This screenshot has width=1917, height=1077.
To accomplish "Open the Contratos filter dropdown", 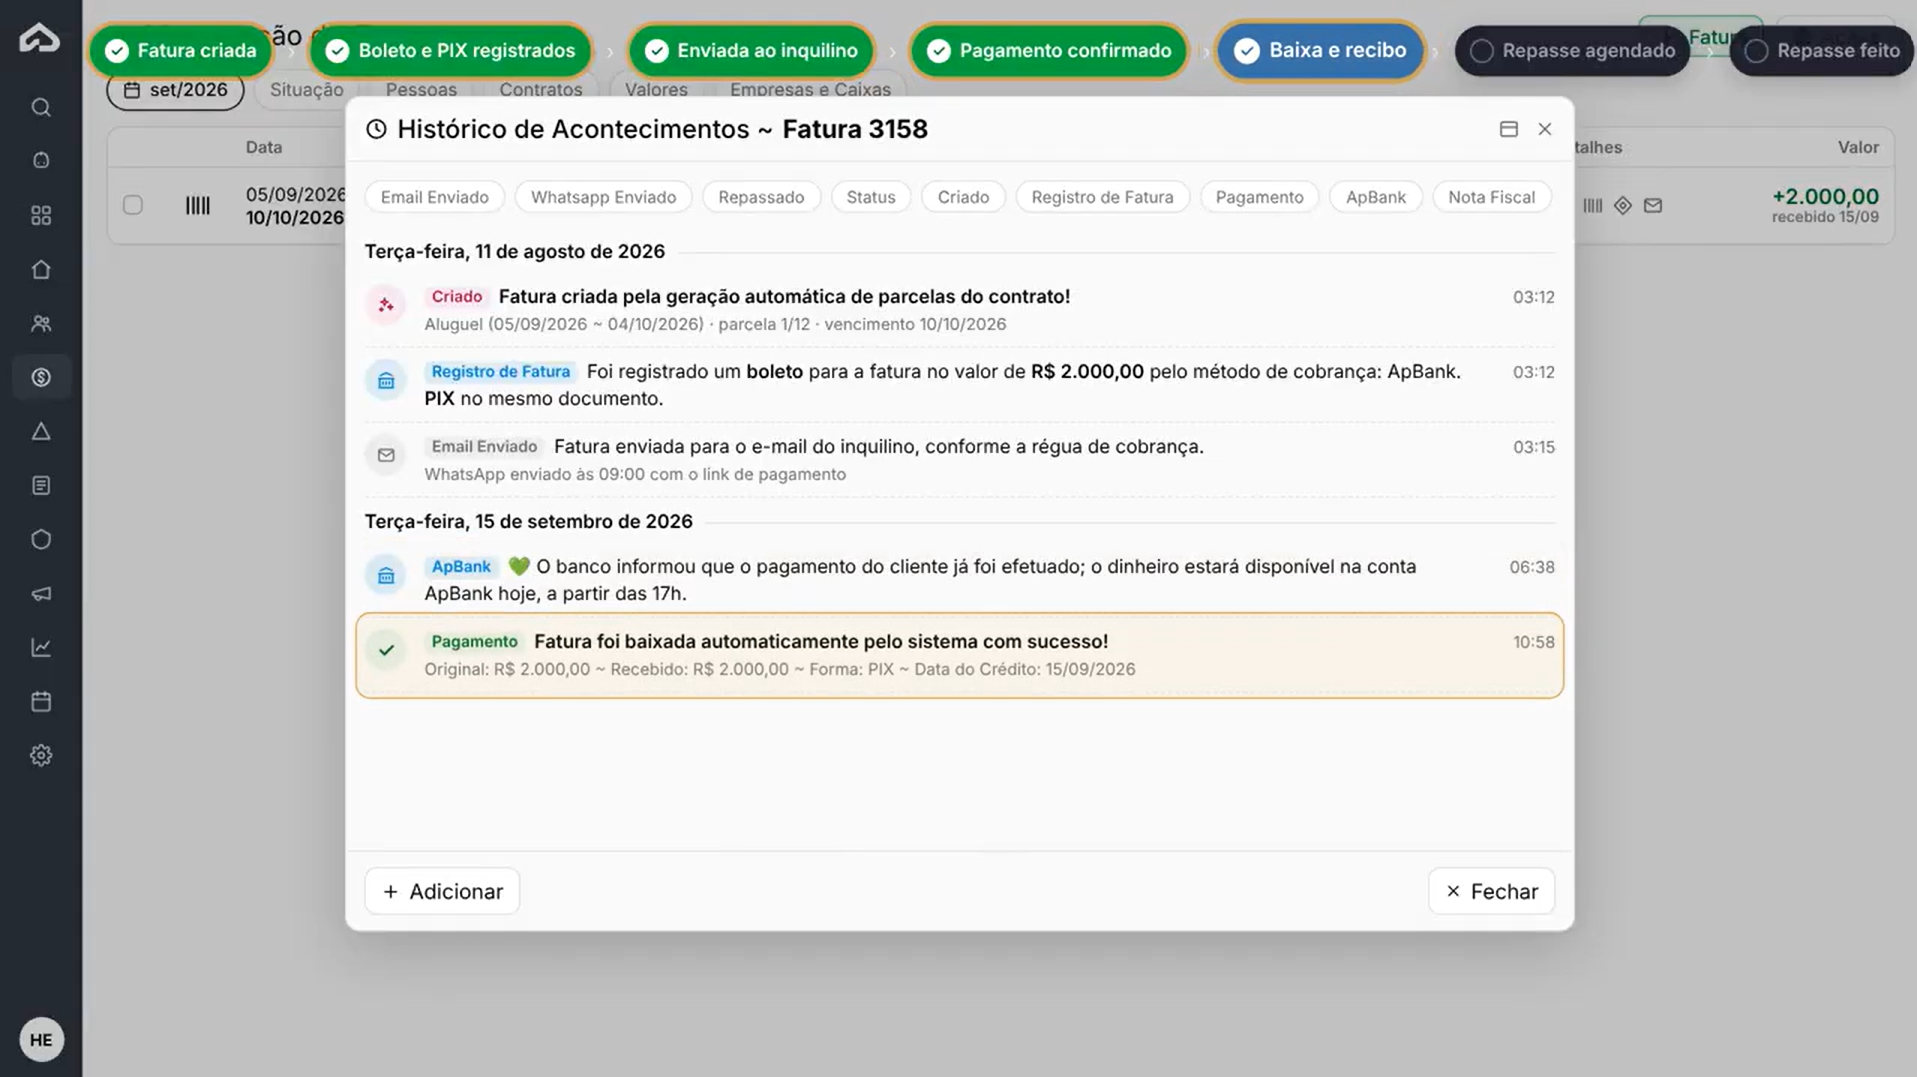I will click(x=540, y=90).
